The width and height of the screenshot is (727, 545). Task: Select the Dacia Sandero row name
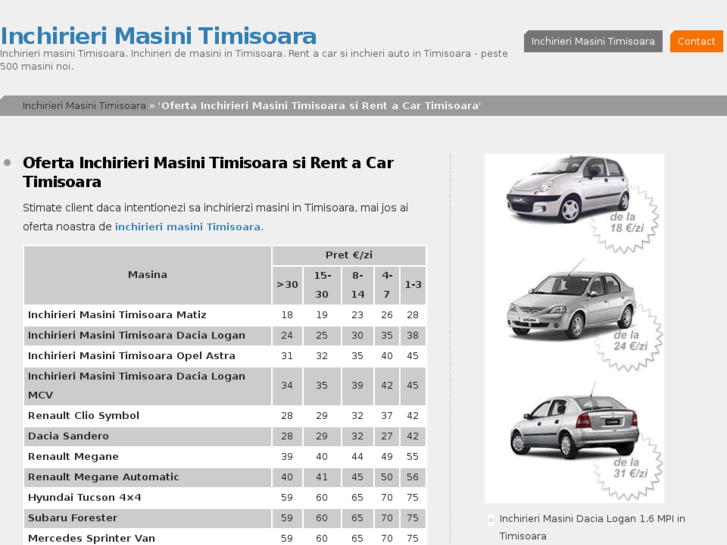click(68, 436)
